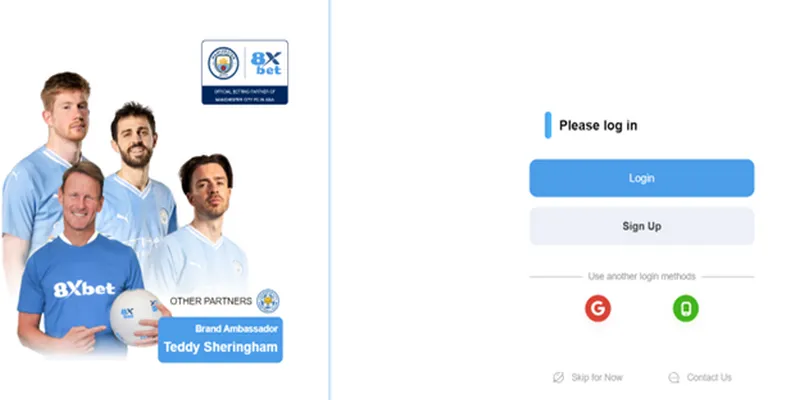
Task: Click the football with 8Xbet logo
Action: 133,314
